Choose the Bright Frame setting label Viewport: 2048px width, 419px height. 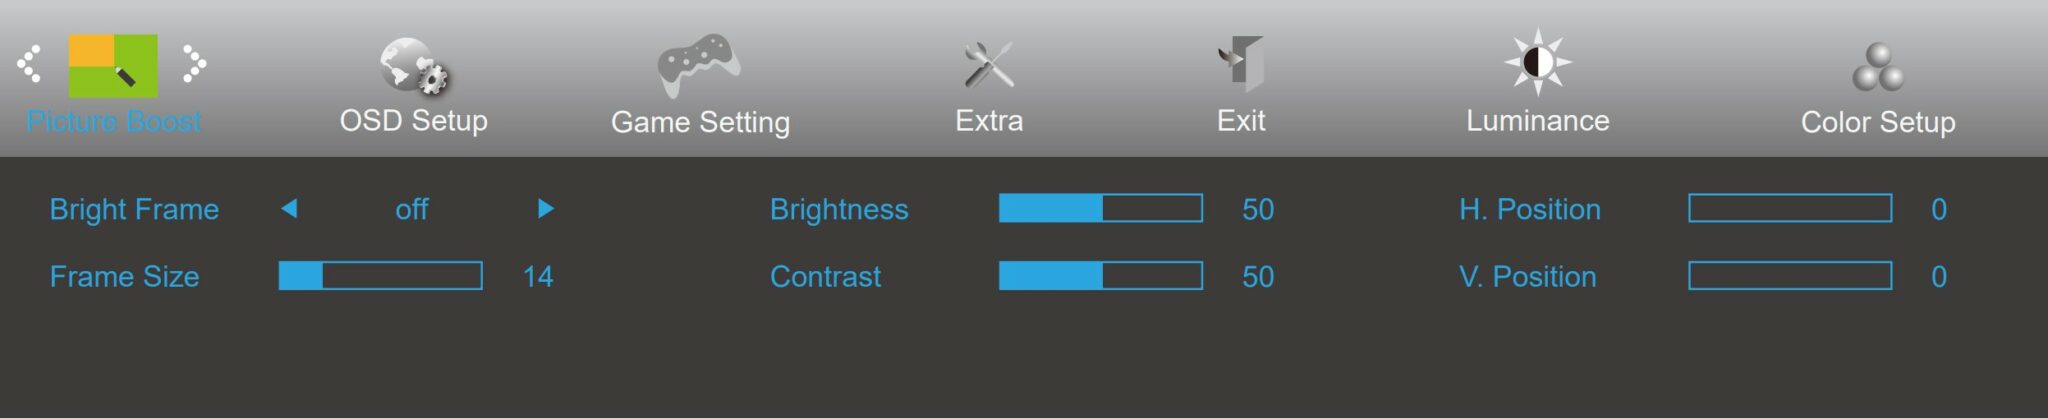tap(134, 209)
